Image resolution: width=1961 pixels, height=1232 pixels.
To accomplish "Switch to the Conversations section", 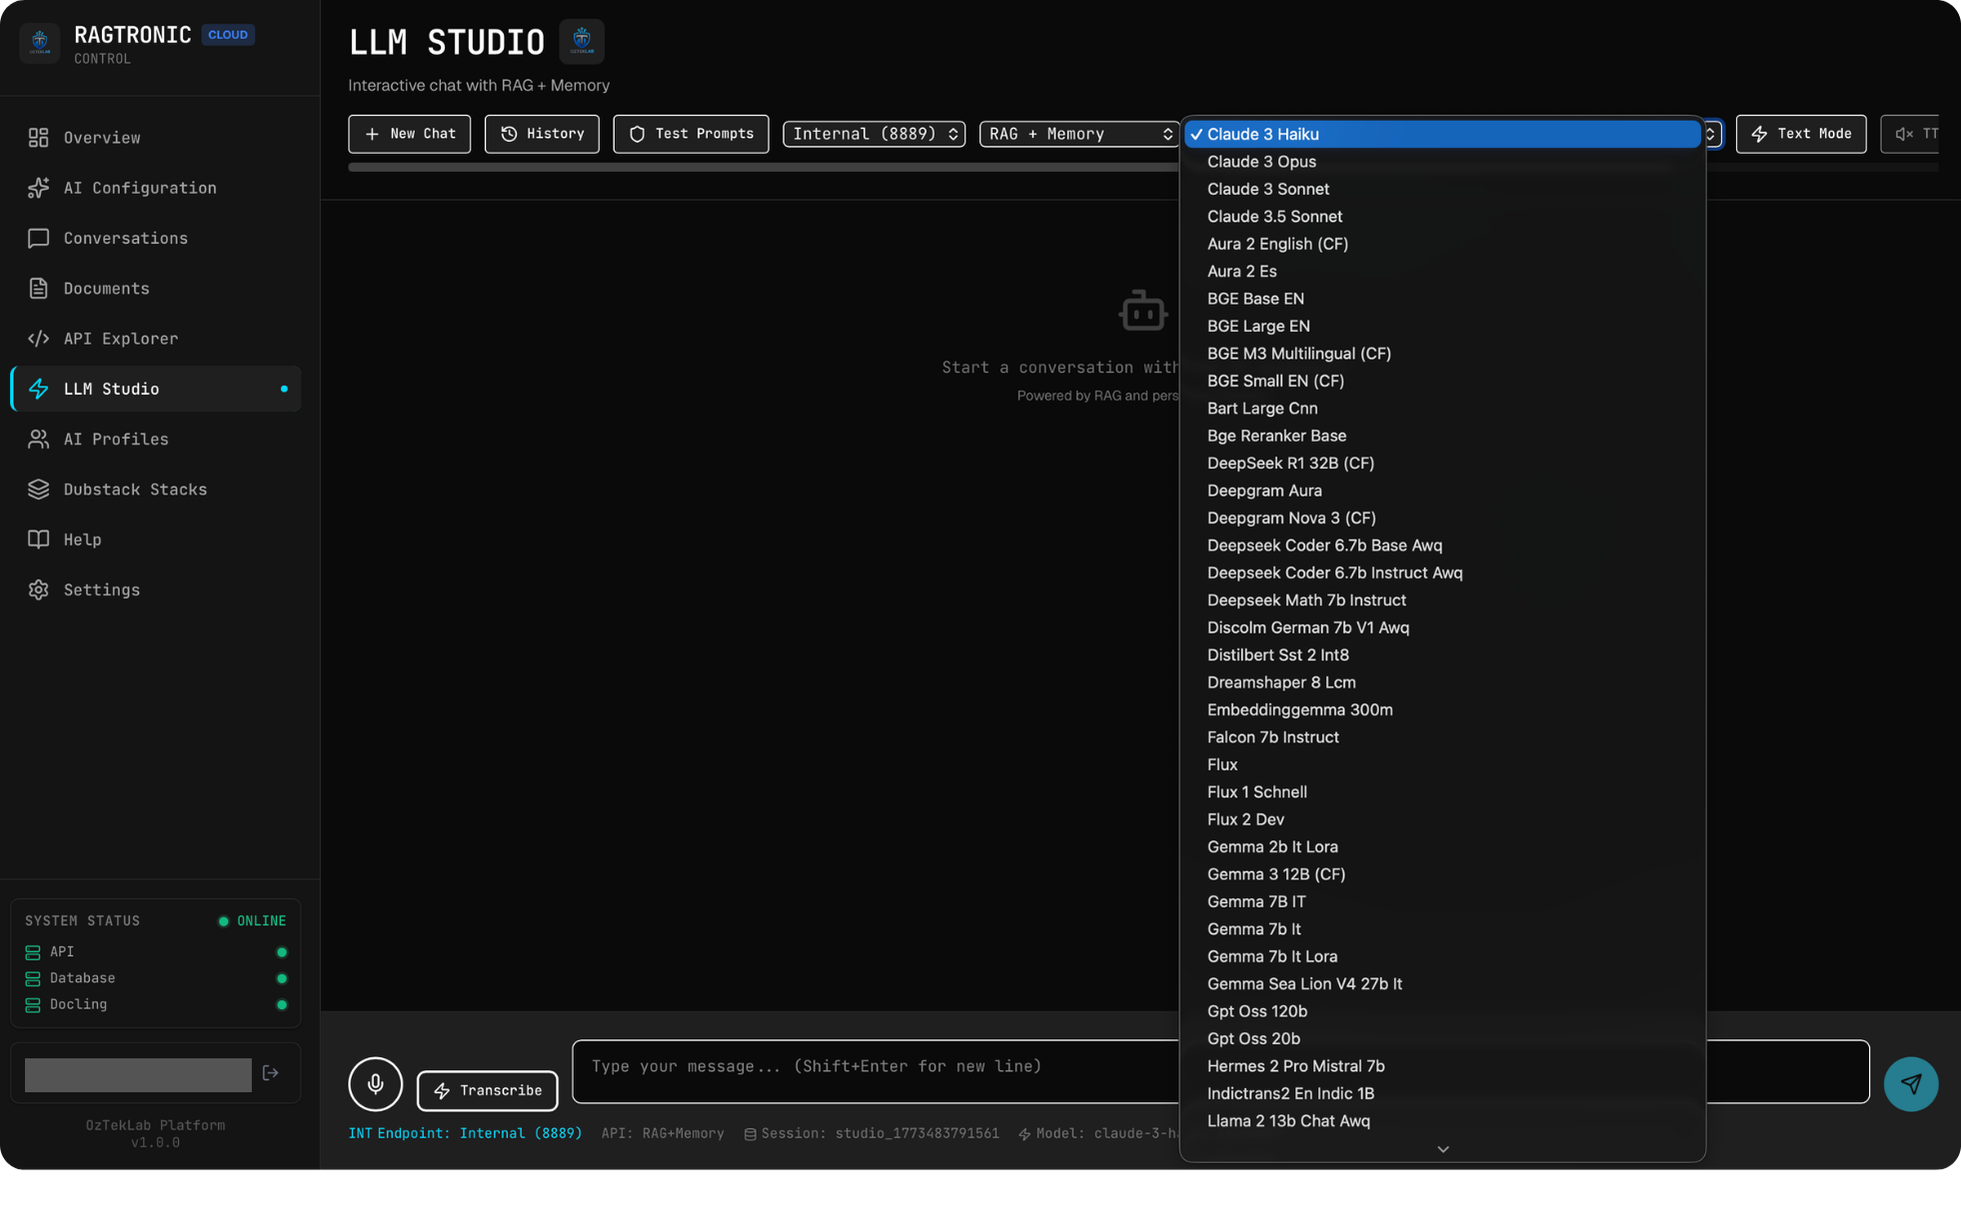I will coord(125,238).
